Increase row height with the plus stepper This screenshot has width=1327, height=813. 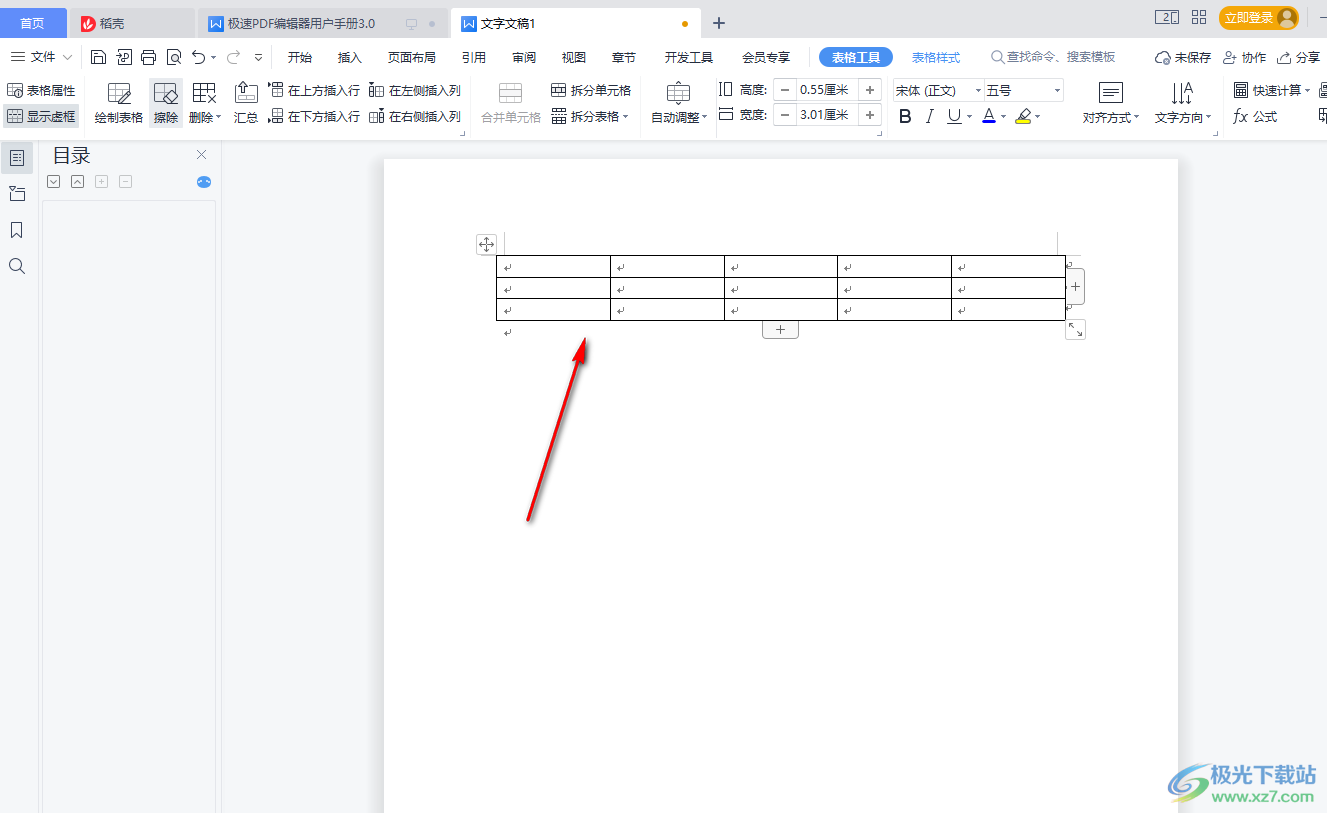(869, 89)
